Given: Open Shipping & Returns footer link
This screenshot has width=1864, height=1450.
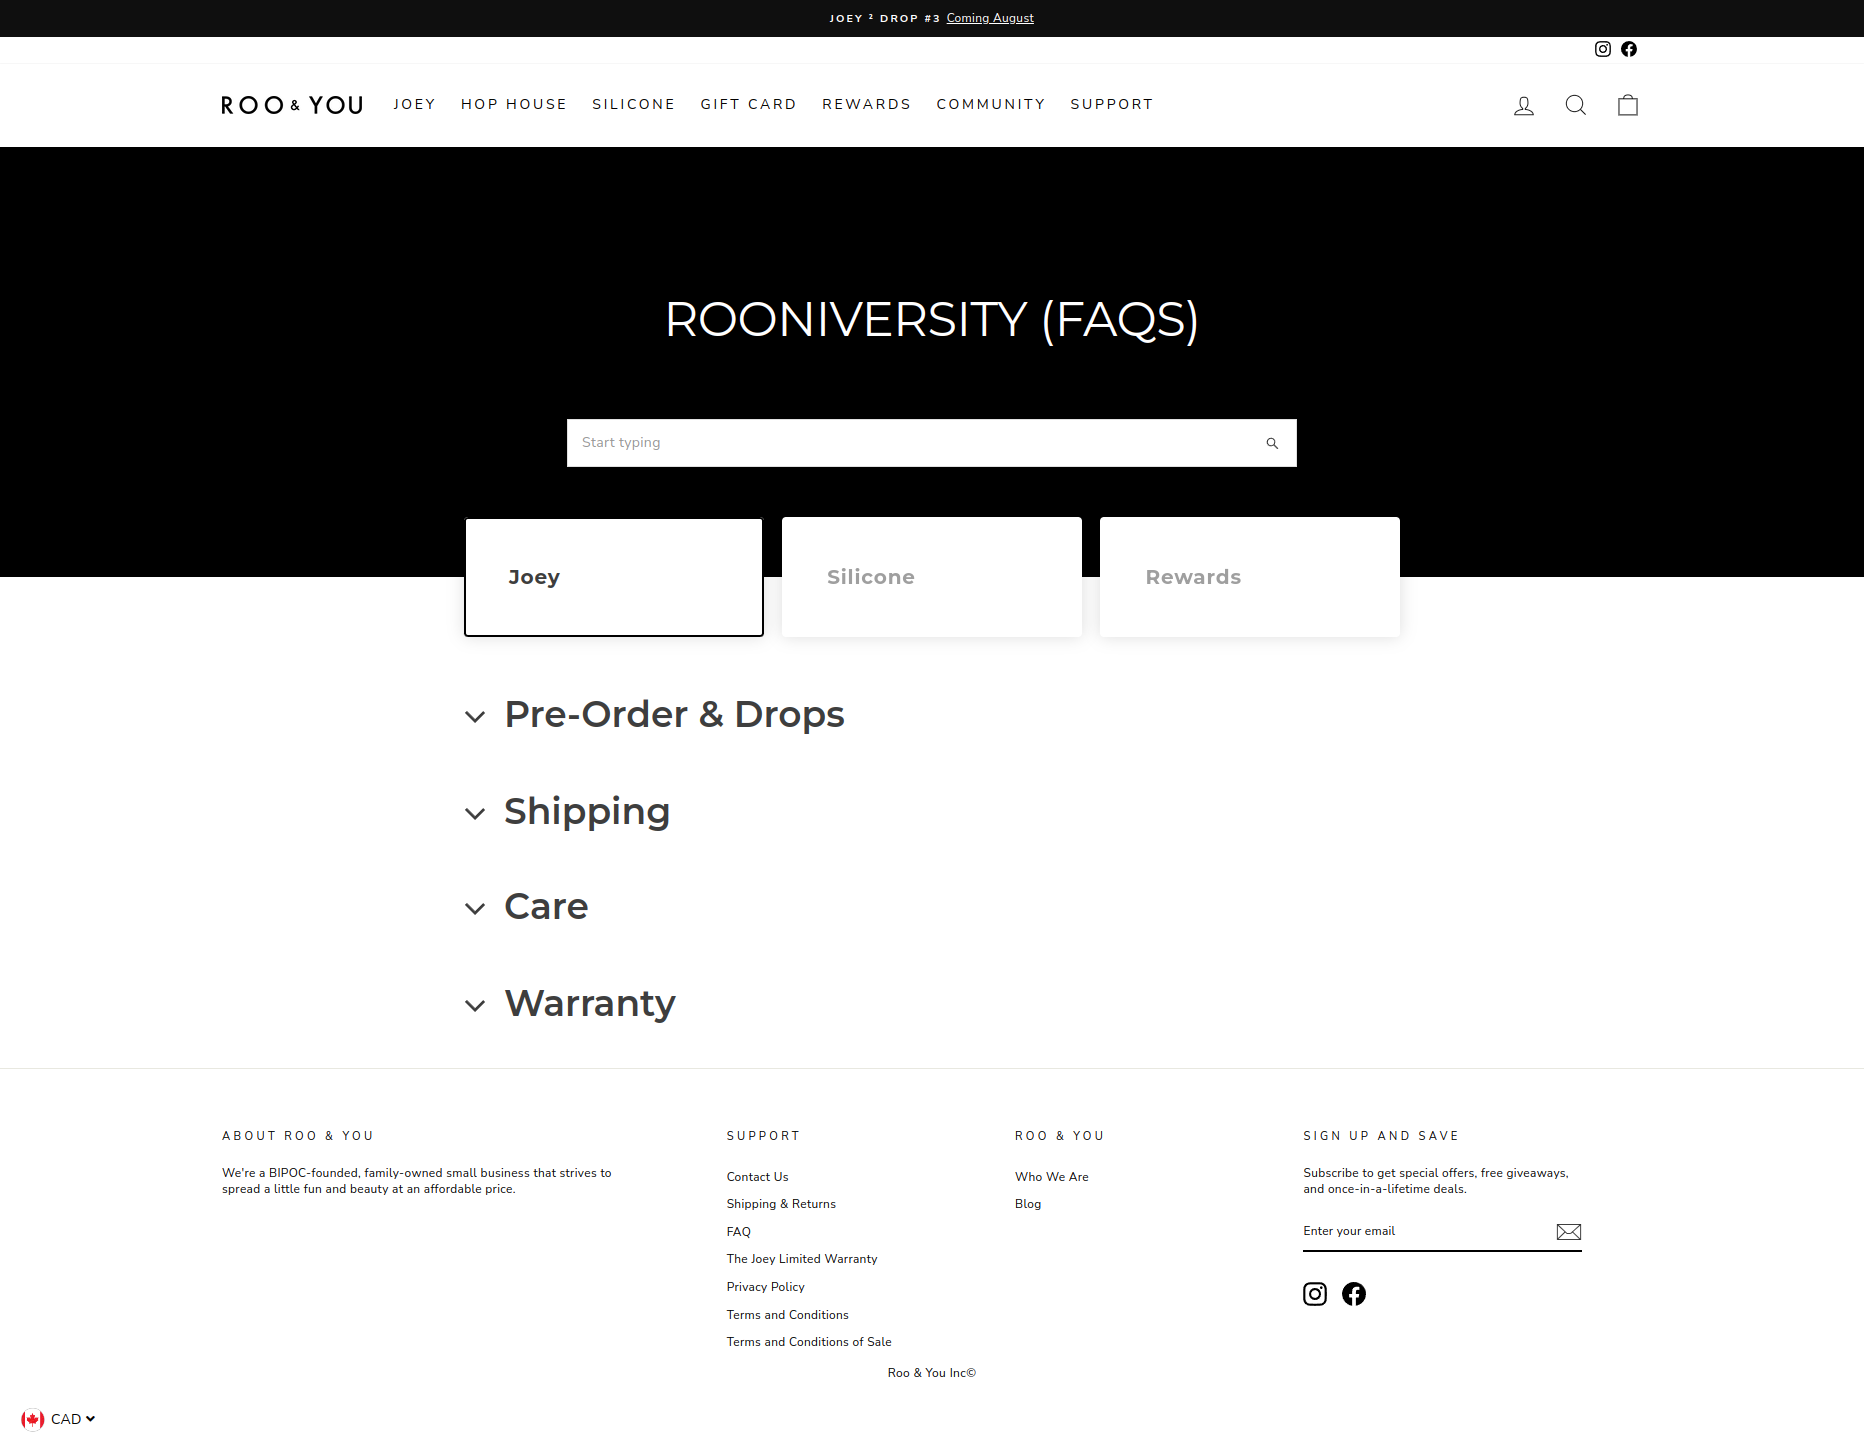Looking at the screenshot, I should pyautogui.click(x=781, y=1204).
